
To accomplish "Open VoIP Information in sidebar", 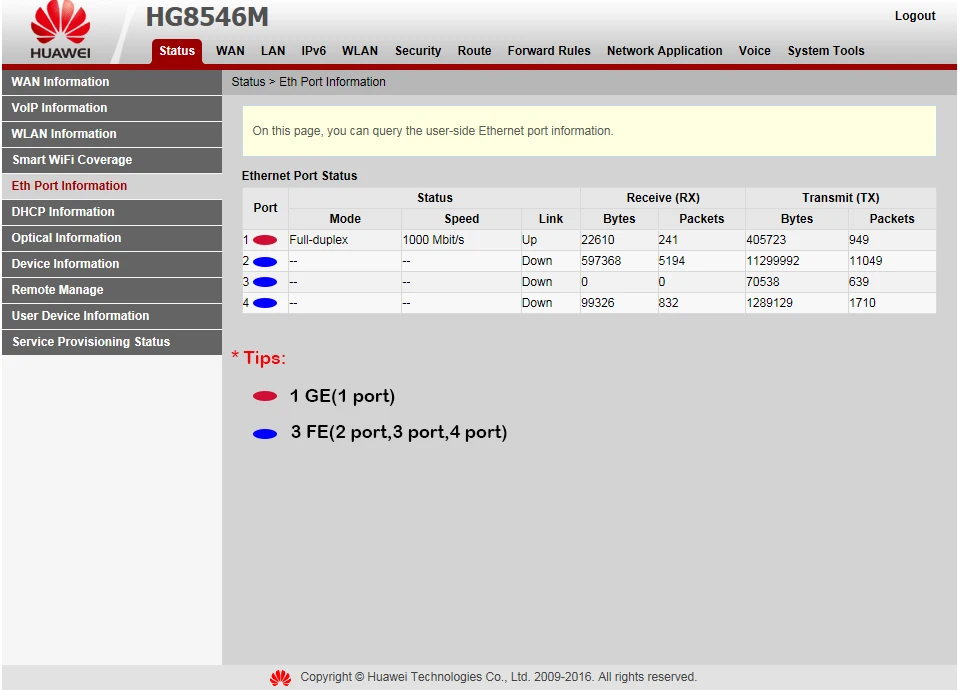I will tap(112, 108).
